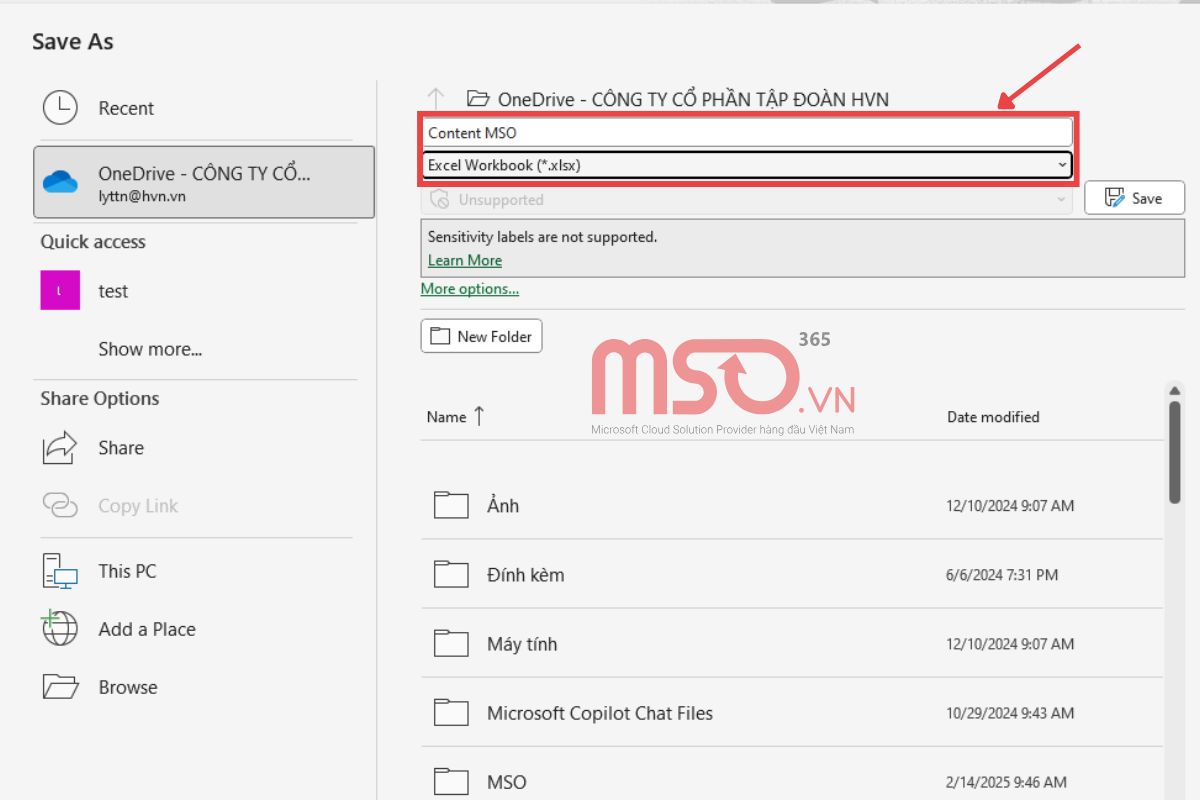
Task: Choose Copy Link option
Action: [x=138, y=506]
